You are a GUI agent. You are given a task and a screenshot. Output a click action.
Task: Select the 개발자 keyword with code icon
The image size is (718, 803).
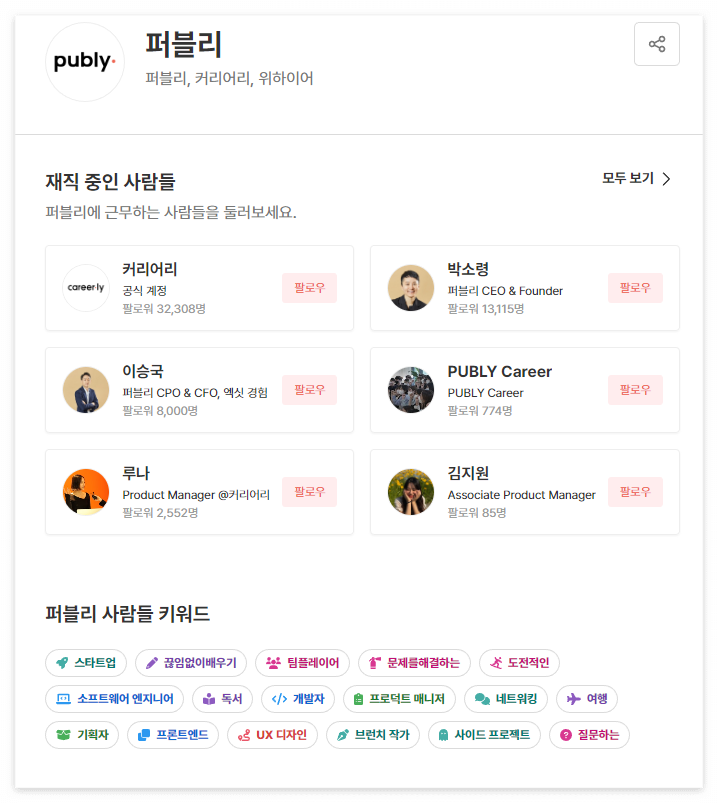(297, 698)
